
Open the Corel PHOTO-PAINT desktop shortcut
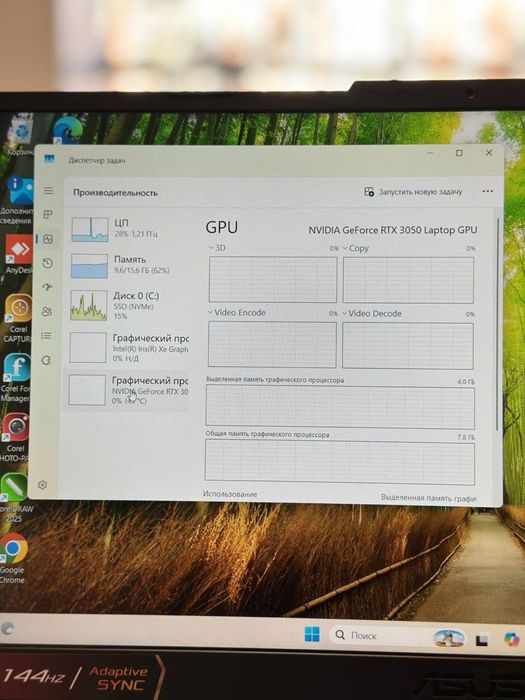pyautogui.click(x=15, y=438)
